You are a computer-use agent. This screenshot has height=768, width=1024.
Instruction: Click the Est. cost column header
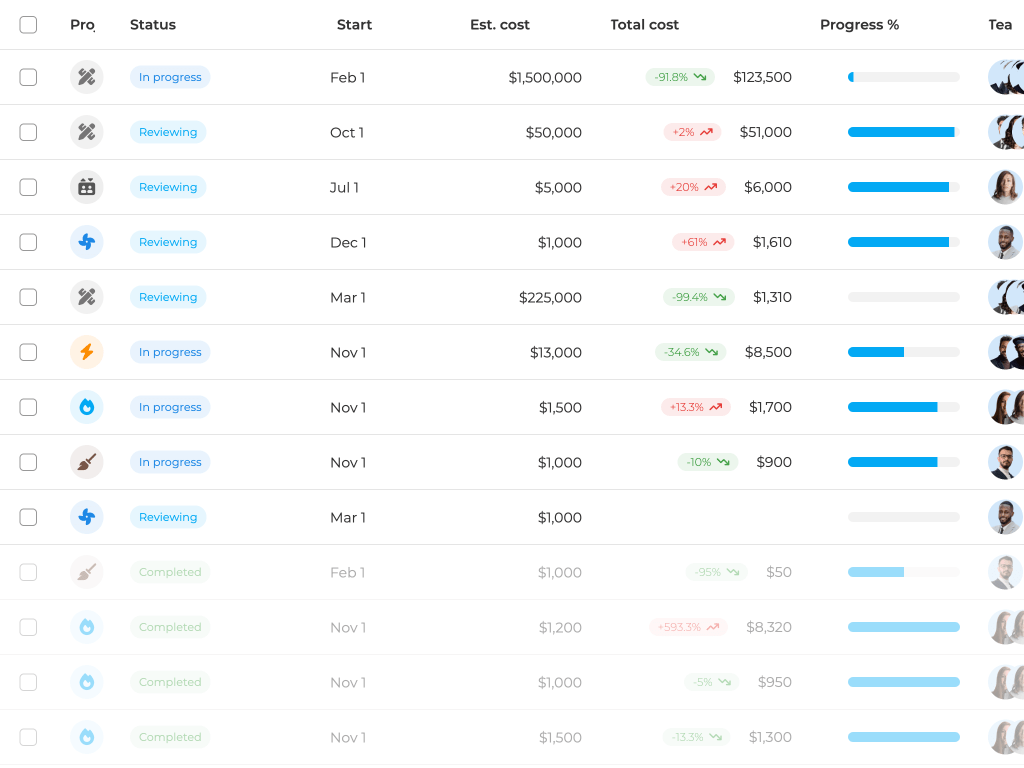click(500, 25)
